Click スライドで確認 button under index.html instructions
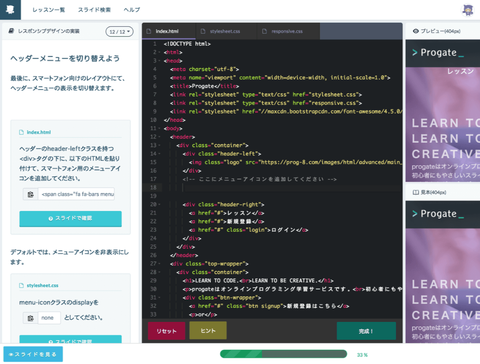Viewport: 480px width, 364px height. click(x=70, y=219)
